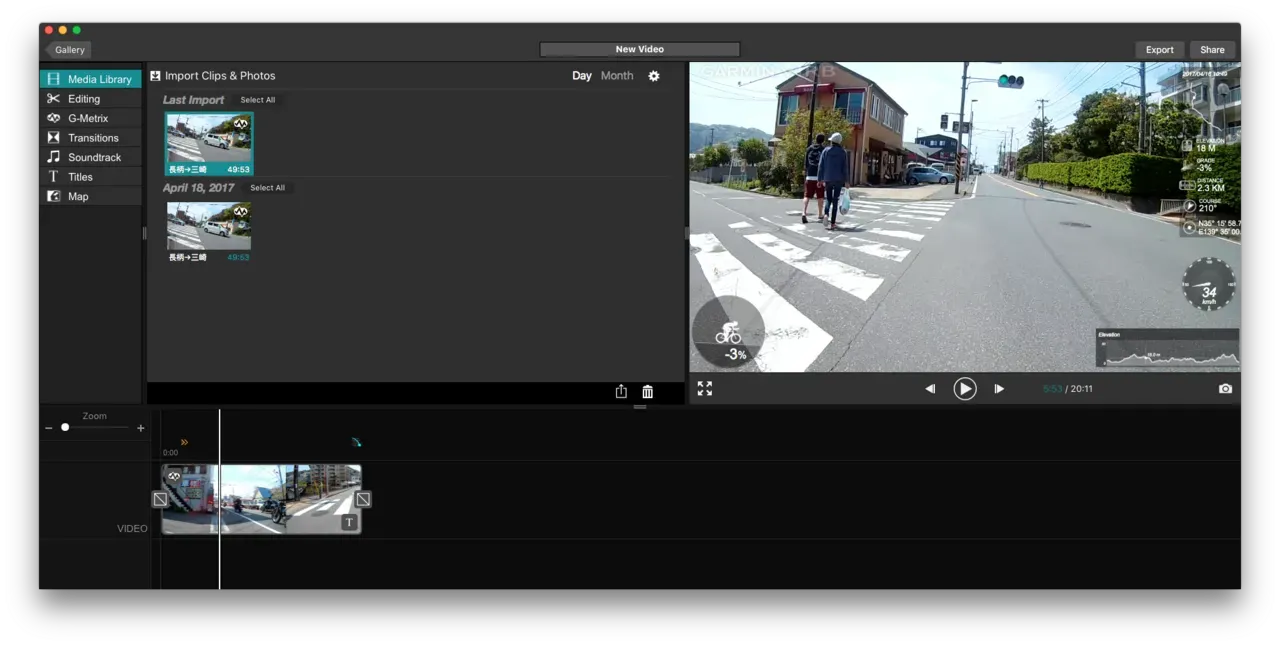Screen dimensions: 1280x645
Task: Click Select All beside Last Import
Action: click(257, 100)
